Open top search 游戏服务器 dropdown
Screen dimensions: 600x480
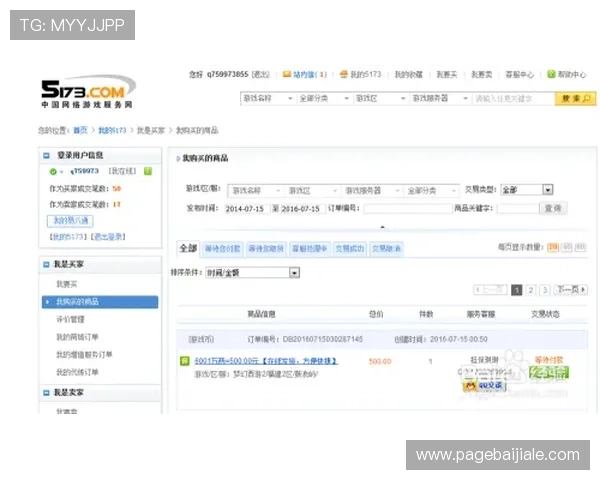tap(440, 99)
